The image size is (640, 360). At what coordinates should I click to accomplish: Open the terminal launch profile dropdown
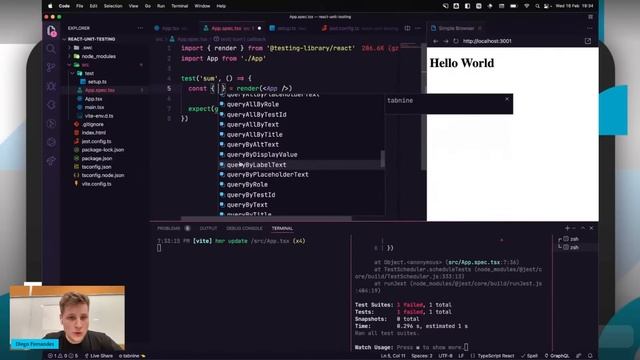(573, 228)
